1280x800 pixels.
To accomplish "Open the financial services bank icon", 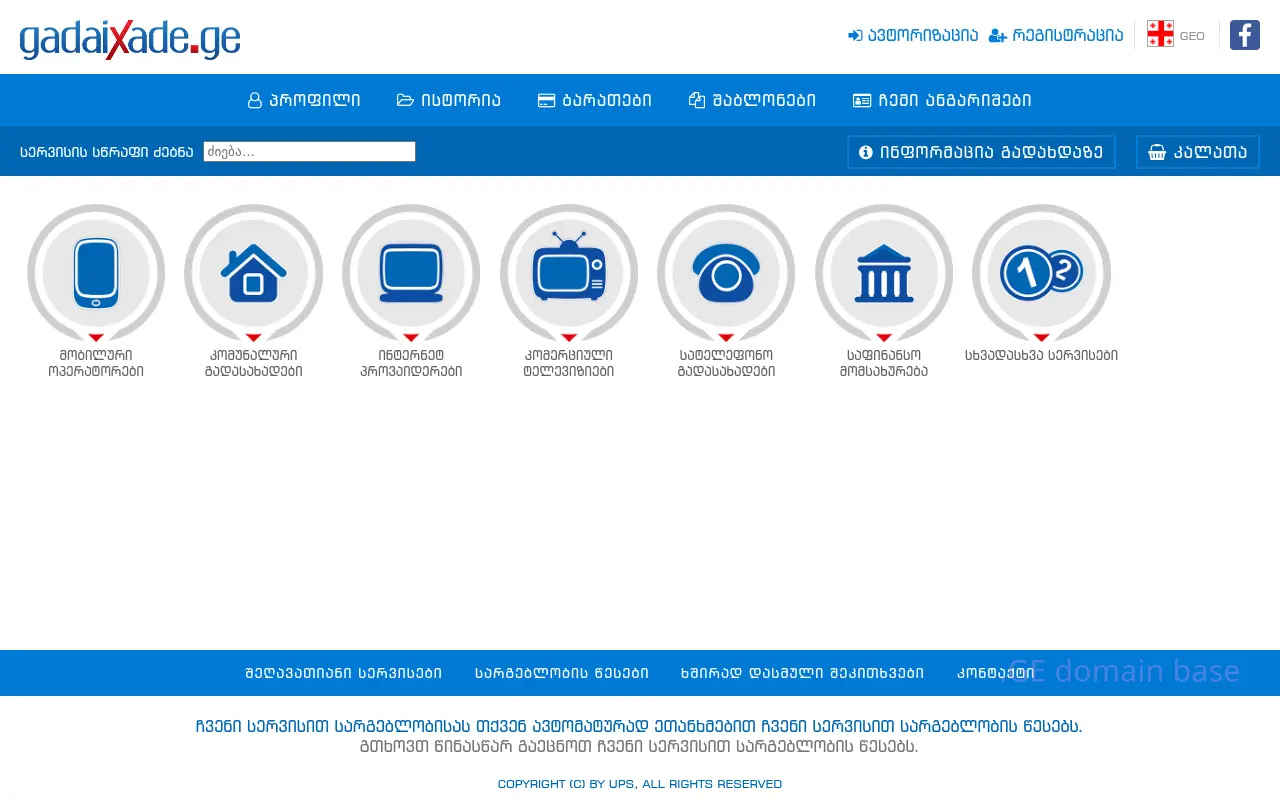I will tap(884, 272).
